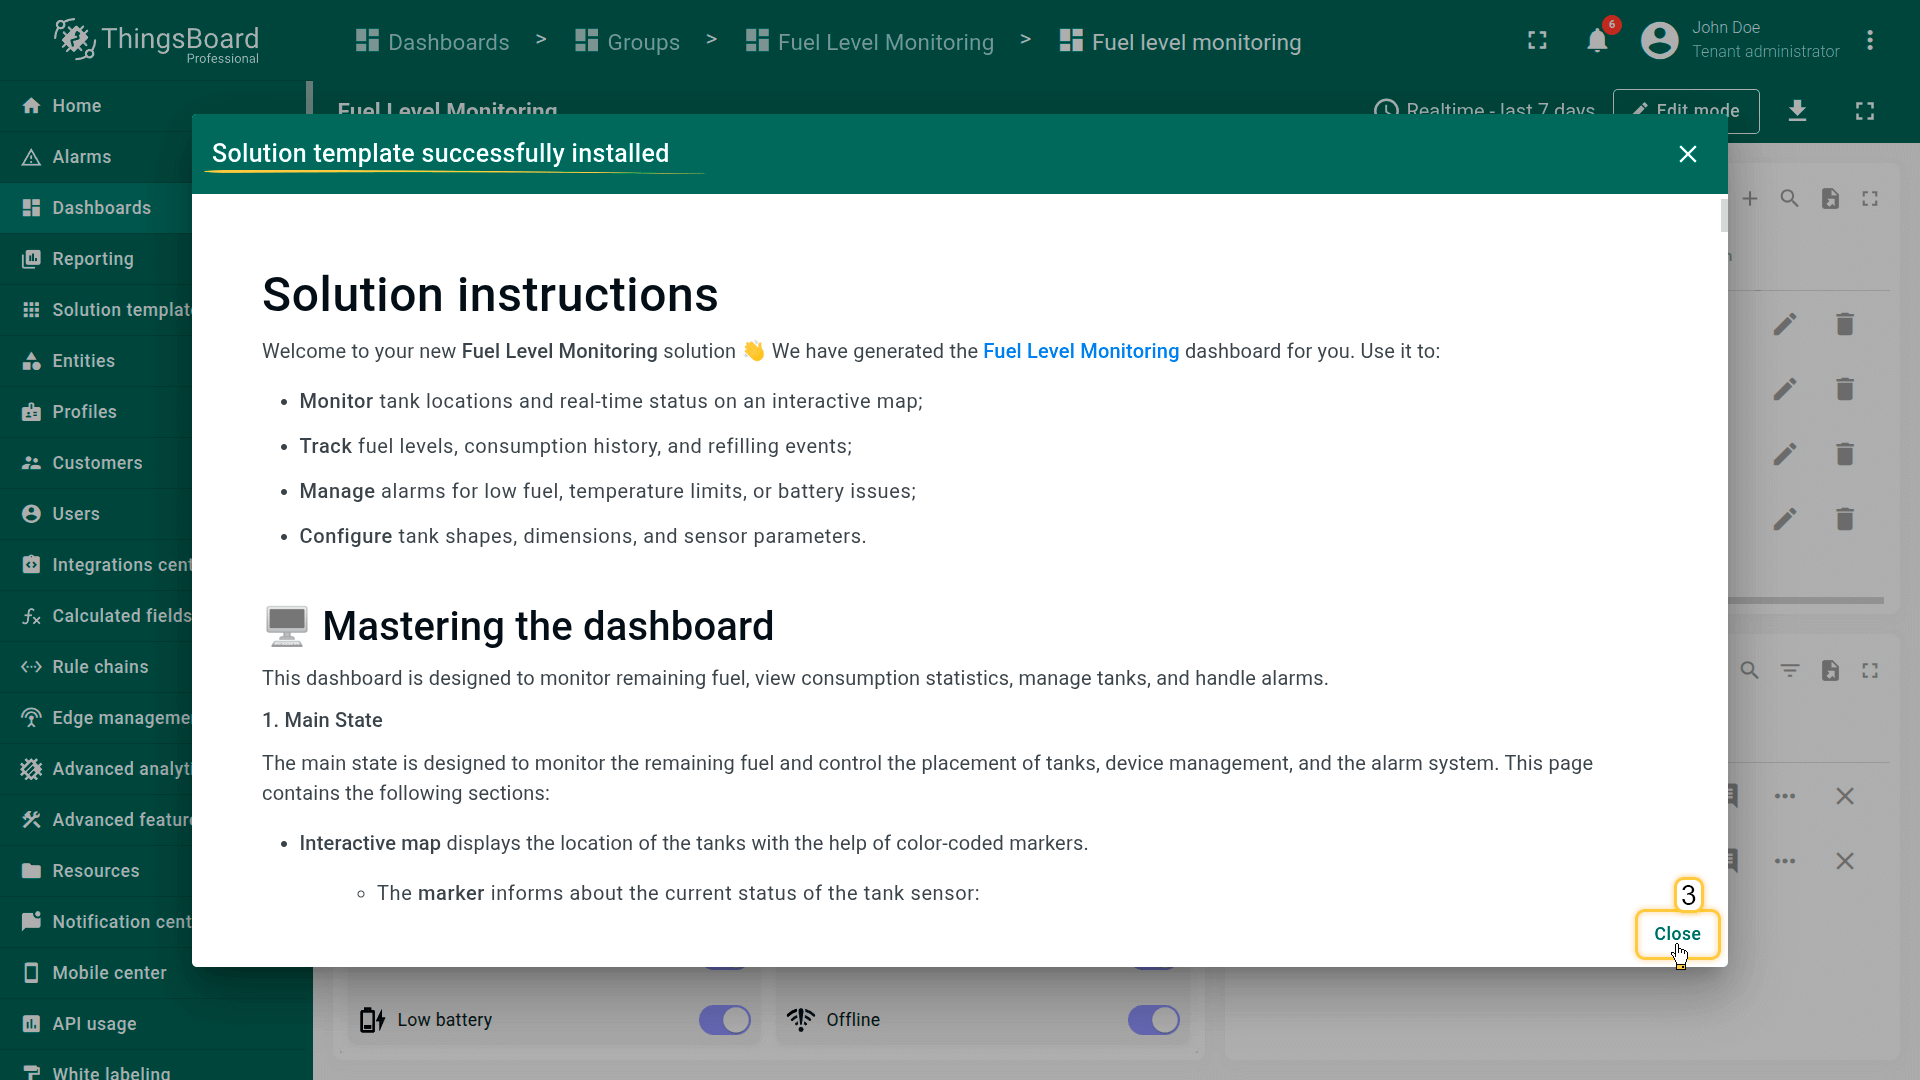Click the Alarms warning icon in the sidebar
The height and width of the screenshot is (1080, 1920).
32,157
